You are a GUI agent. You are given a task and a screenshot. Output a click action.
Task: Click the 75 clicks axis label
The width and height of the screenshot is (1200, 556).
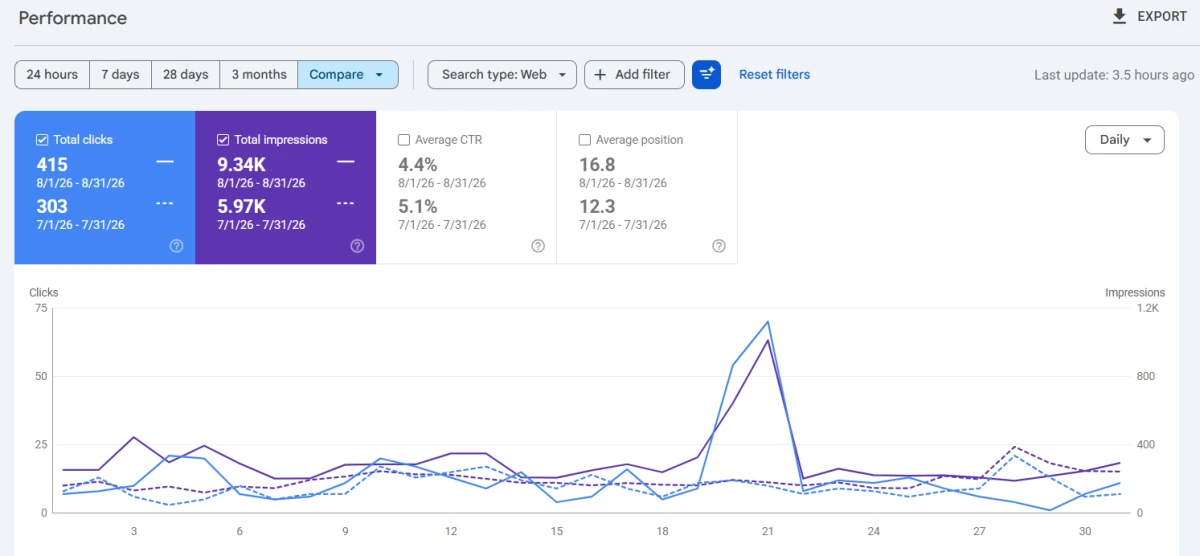click(41, 308)
